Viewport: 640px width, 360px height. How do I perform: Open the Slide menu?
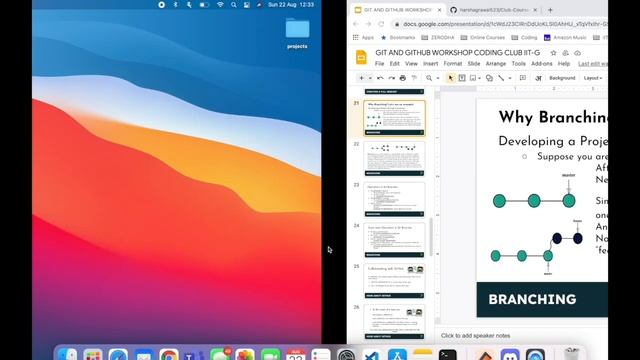pos(473,64)
